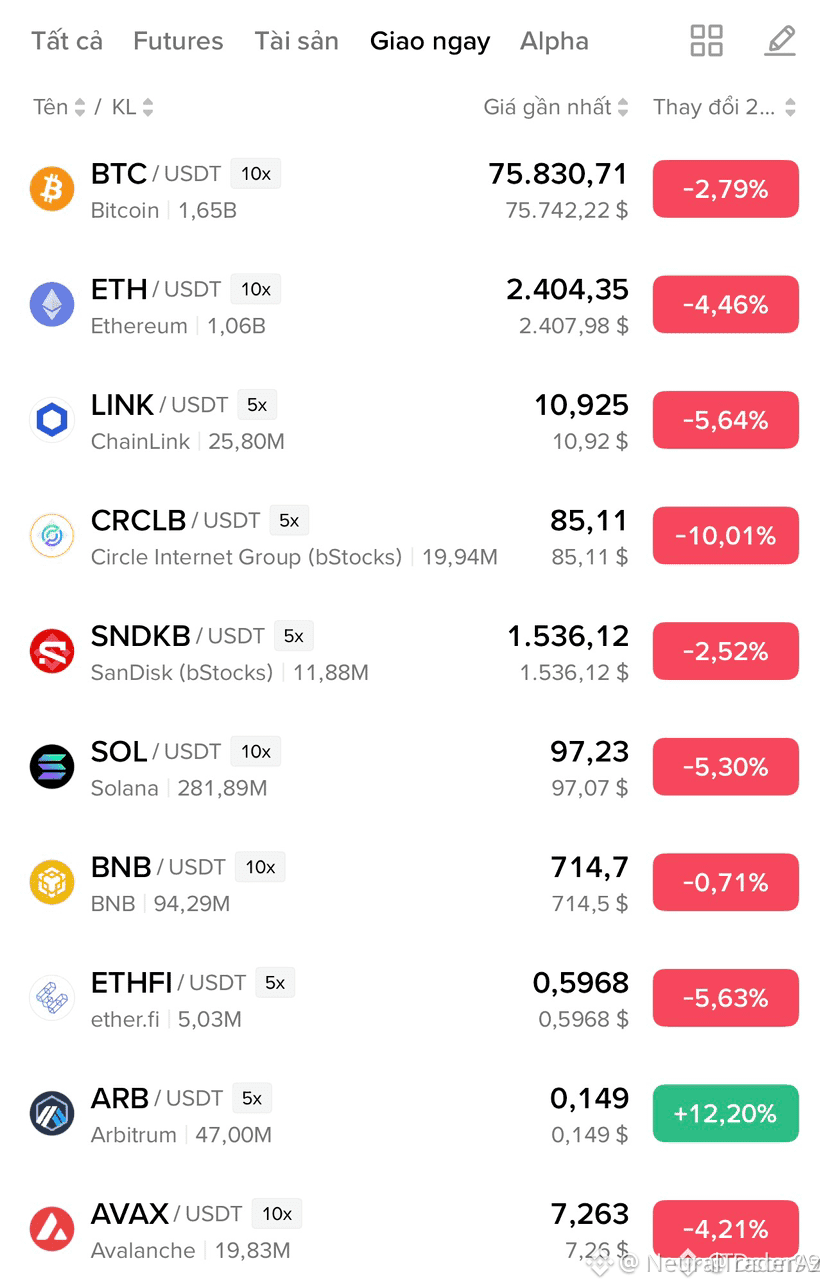Sort by Giá gần nhất price
The width and height of the screenshot is (828, 1288).
coord(556,107)
